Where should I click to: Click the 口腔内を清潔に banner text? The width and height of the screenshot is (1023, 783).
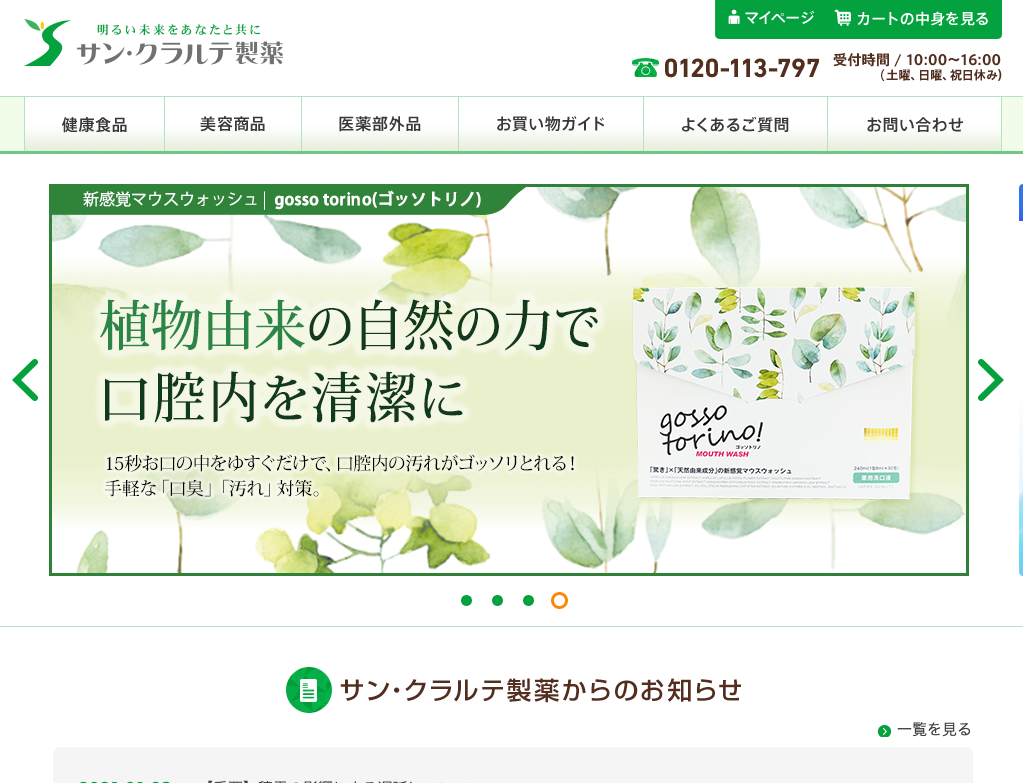coord(282,397)
